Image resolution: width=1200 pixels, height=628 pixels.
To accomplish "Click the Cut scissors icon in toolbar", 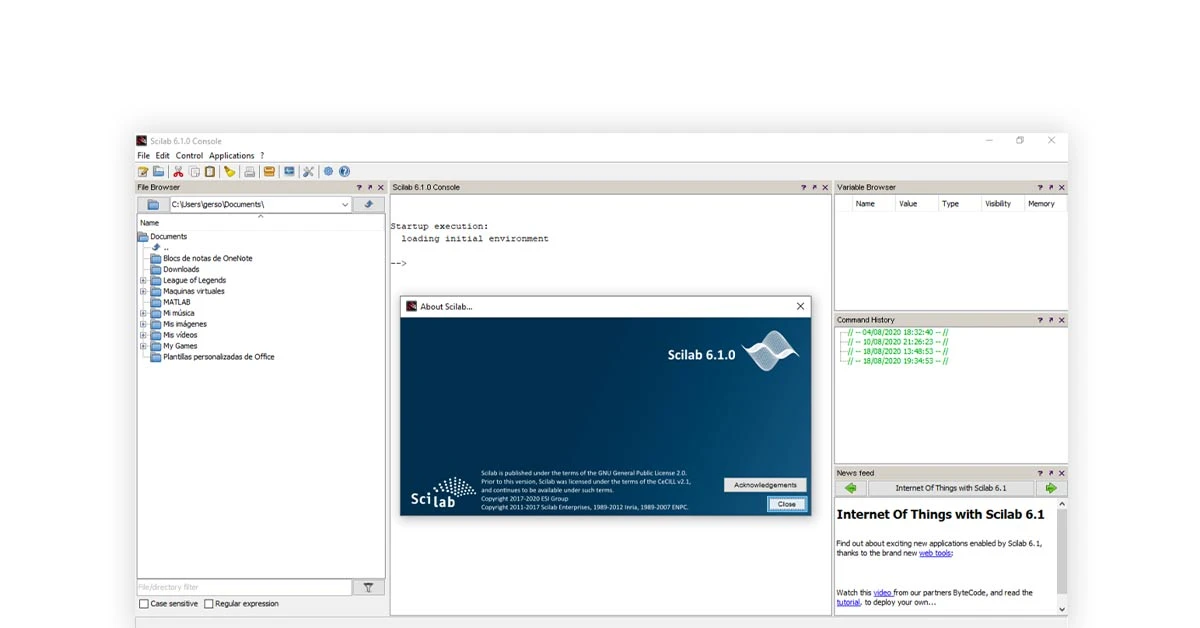I will tap(179, 172).
